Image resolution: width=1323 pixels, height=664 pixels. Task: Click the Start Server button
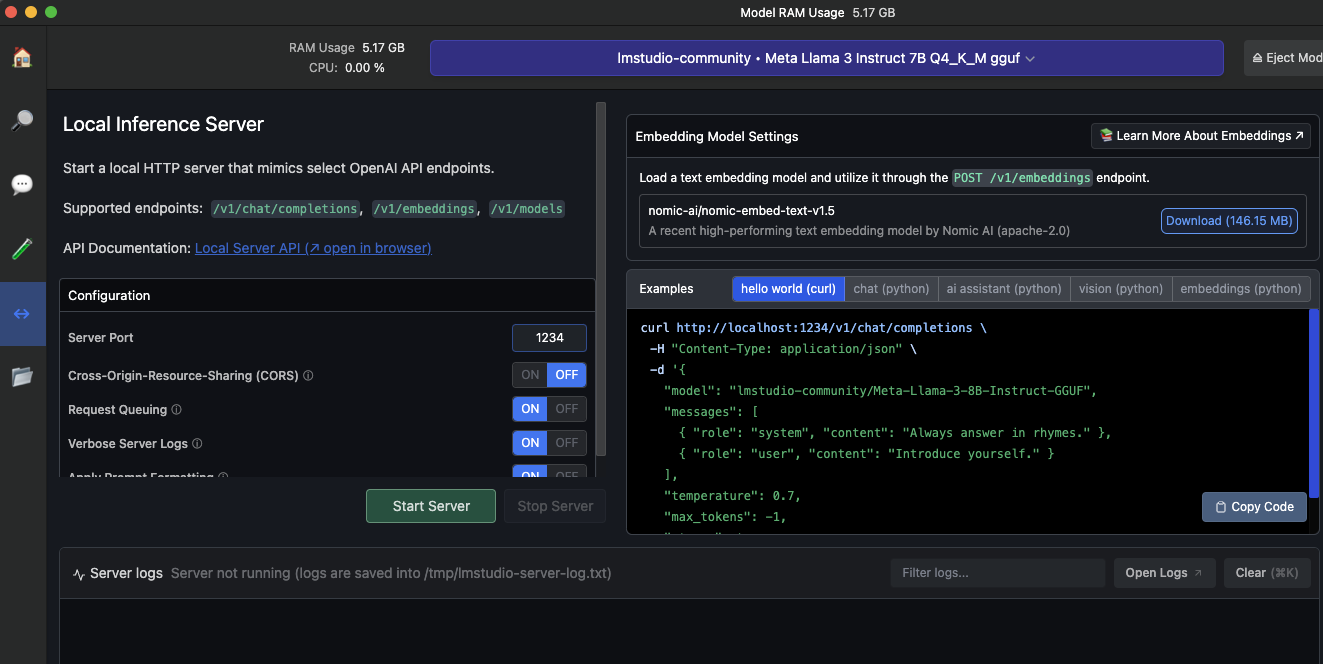[x=431, y=506]
